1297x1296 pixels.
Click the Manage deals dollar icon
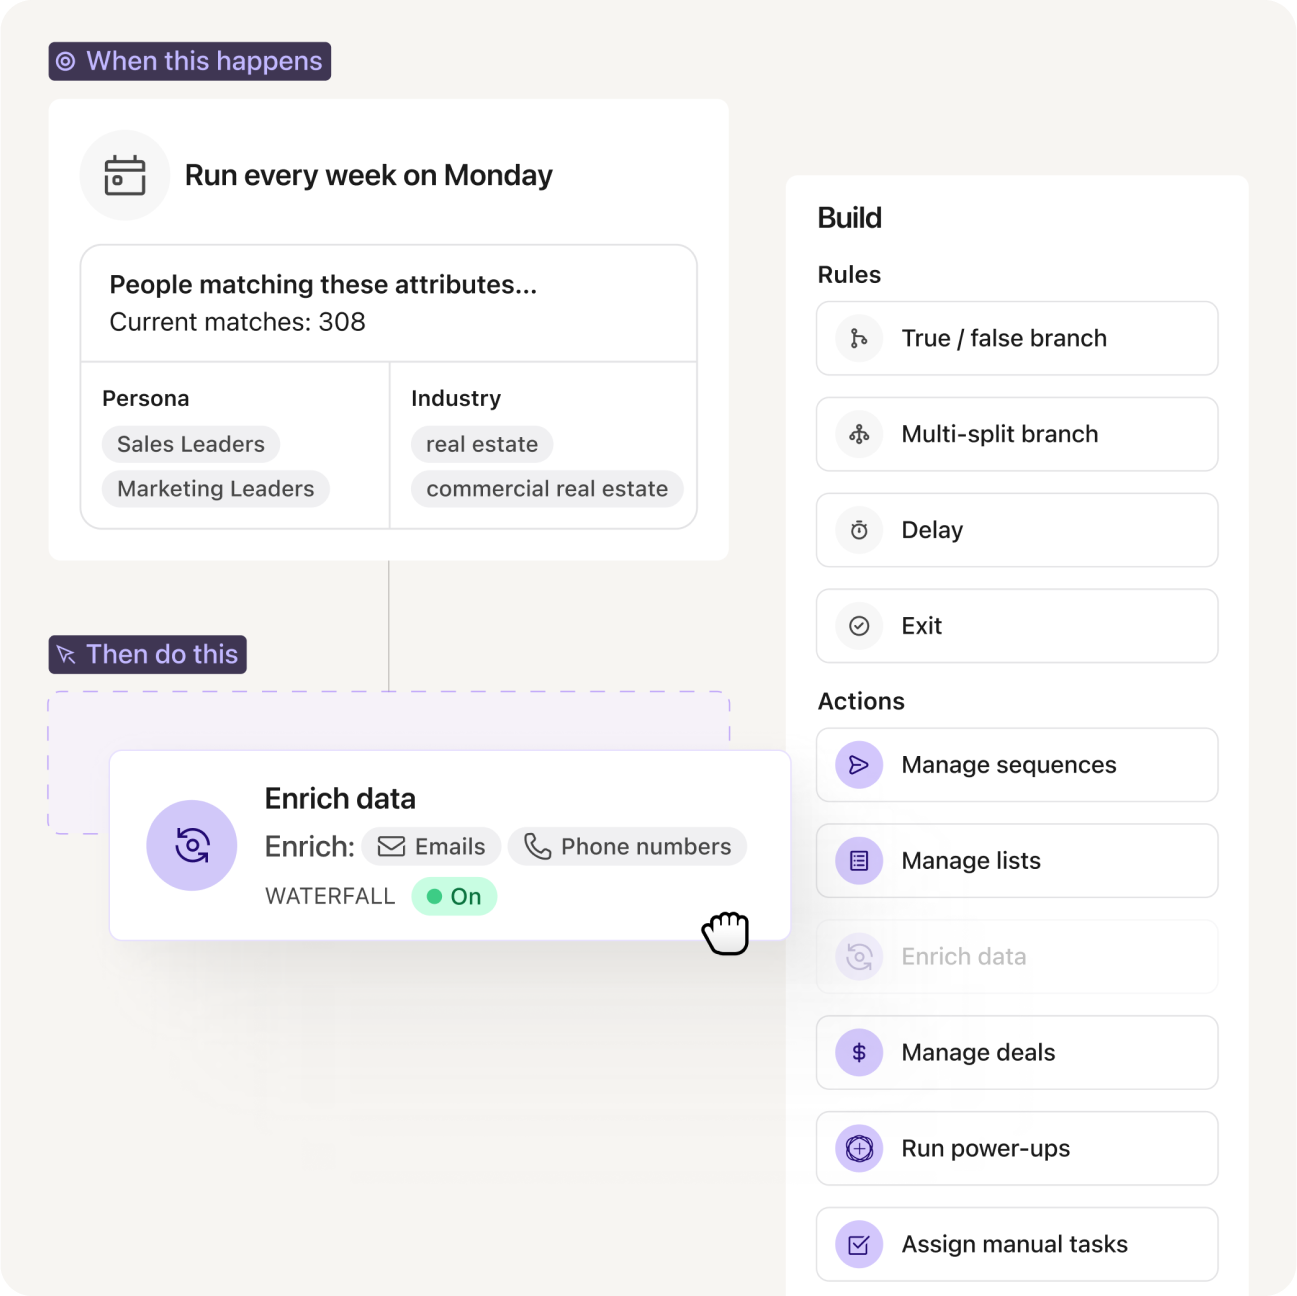tap(859, 1053)
